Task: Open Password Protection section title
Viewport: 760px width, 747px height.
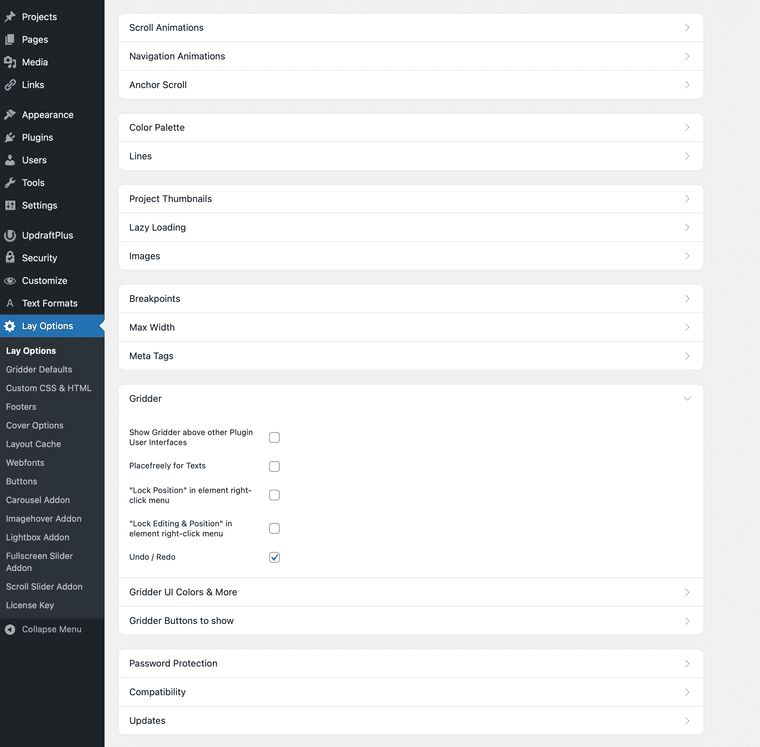Action: tap(173, 664)
